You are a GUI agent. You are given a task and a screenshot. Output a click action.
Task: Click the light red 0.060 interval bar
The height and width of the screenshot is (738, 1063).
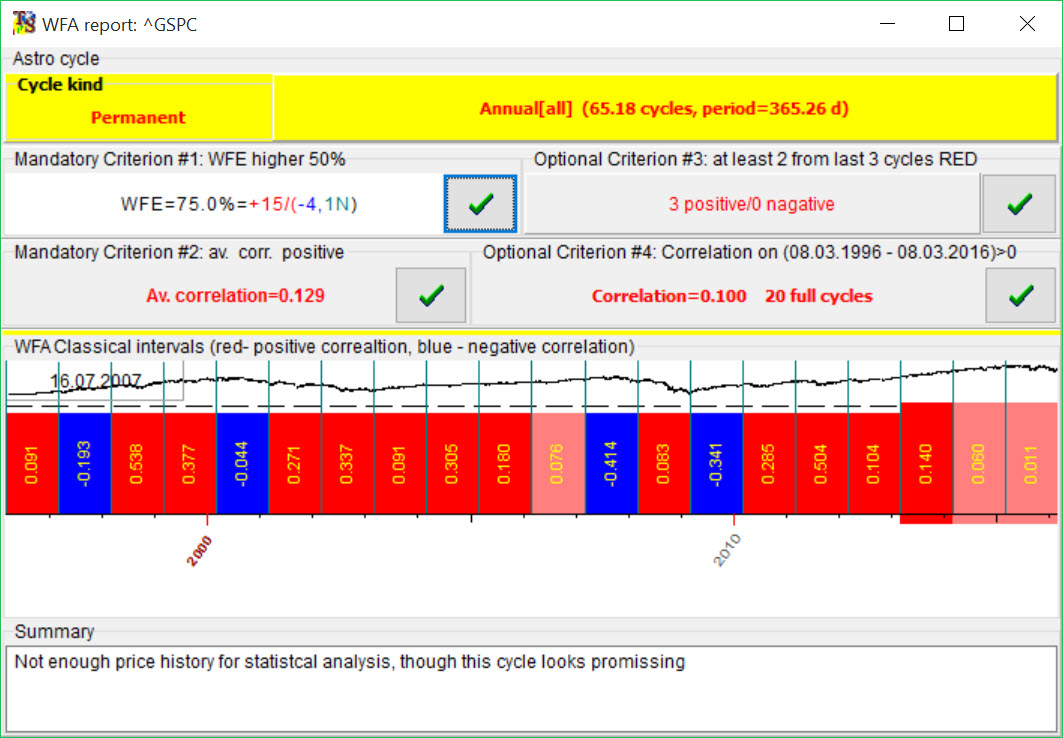click(979, 463)
